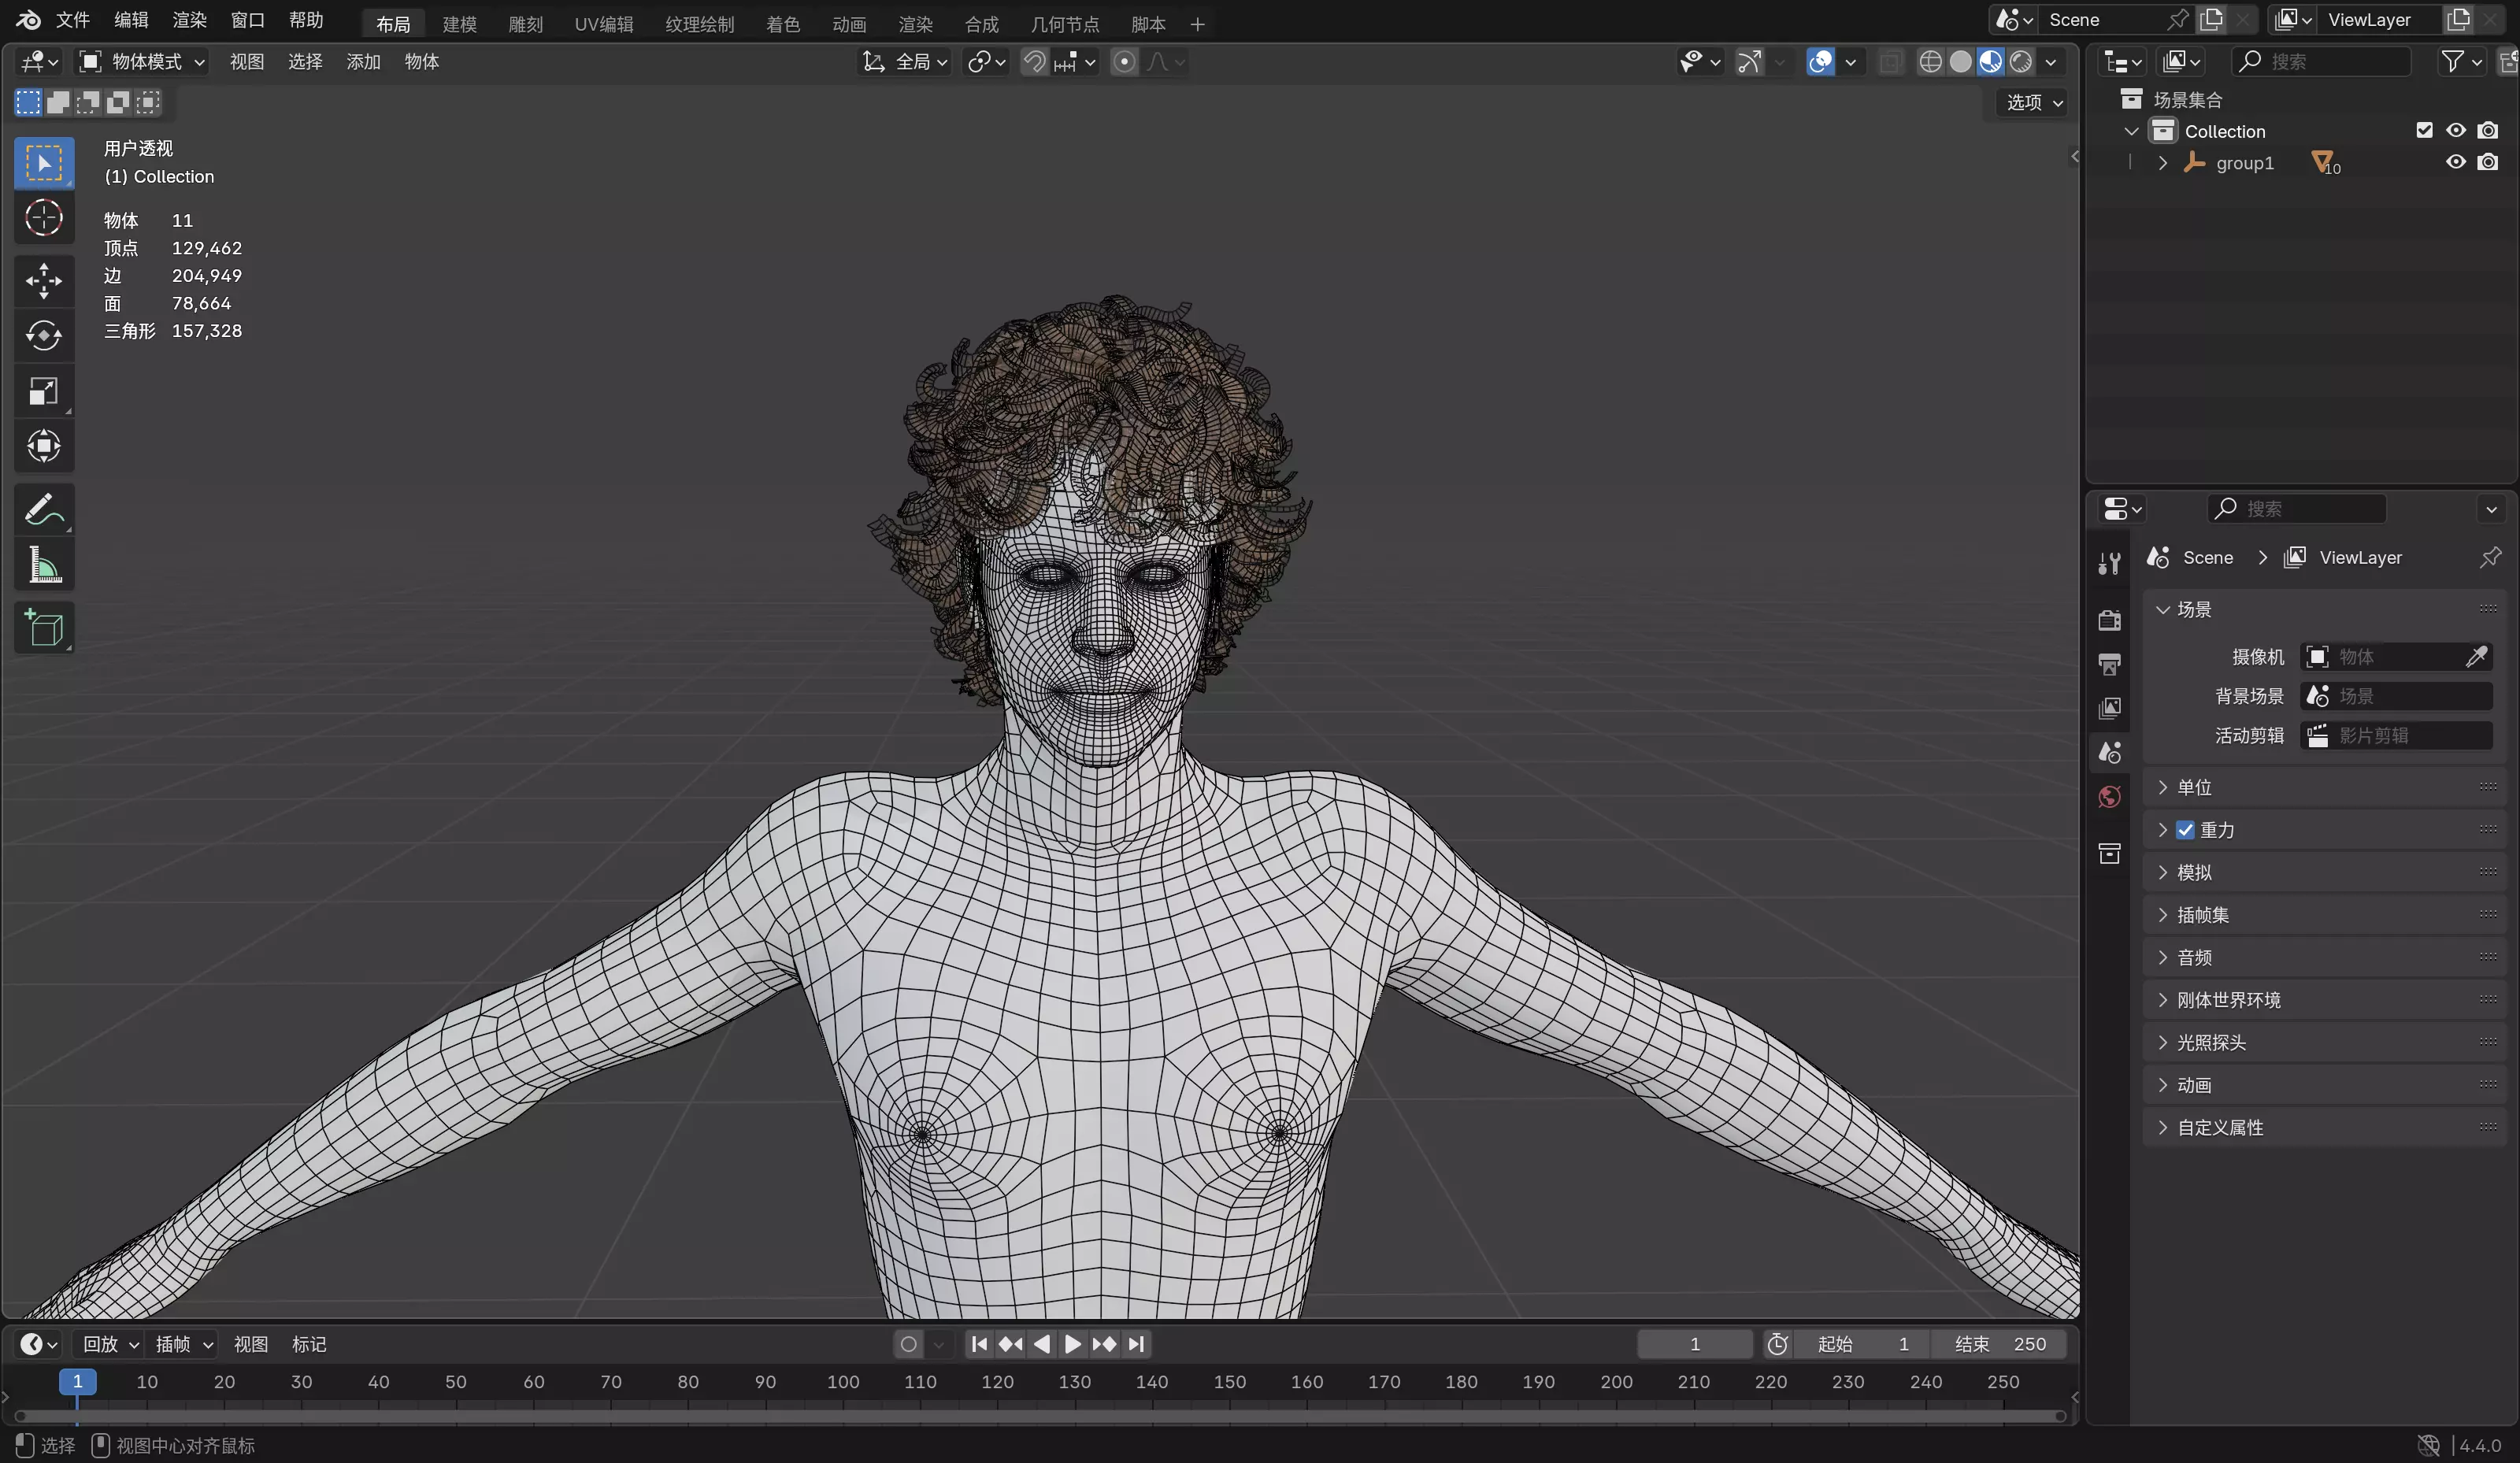This screenshot has width=2520, height=1463.
Task: Switch to material preview shading
Action: coord(1991,62)
